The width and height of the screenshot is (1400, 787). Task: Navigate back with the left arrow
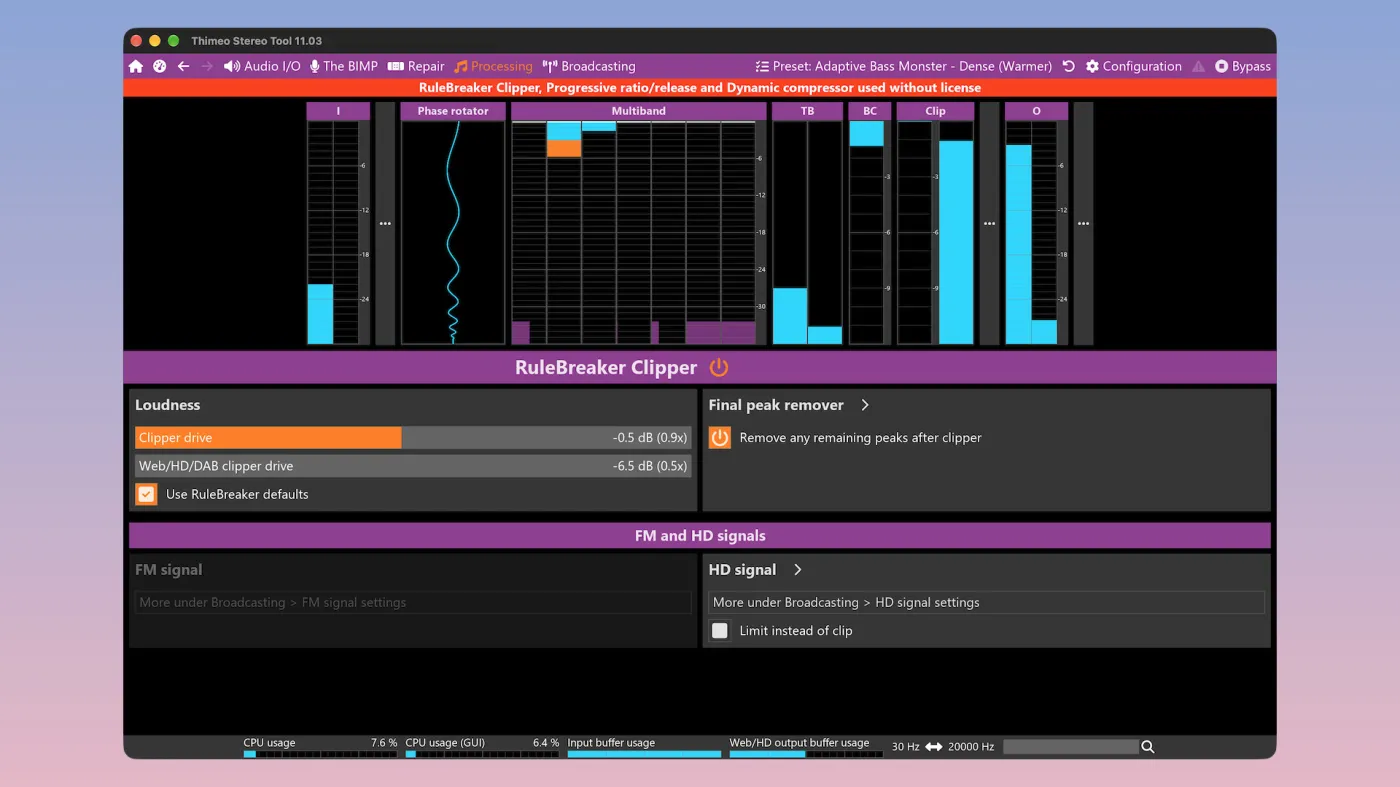click(183, 66)
